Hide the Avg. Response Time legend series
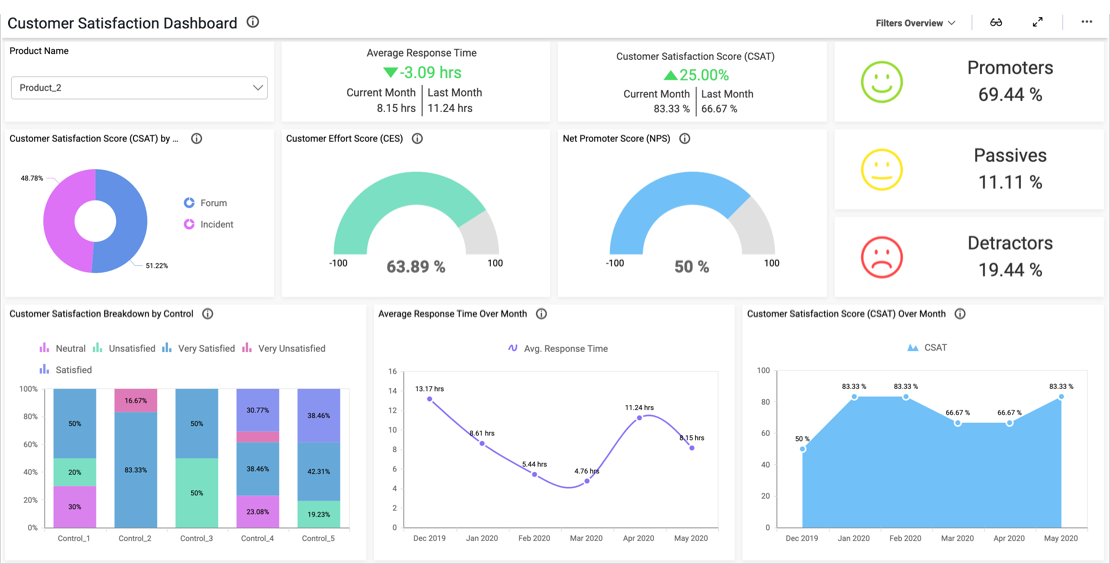 [557, 349]
